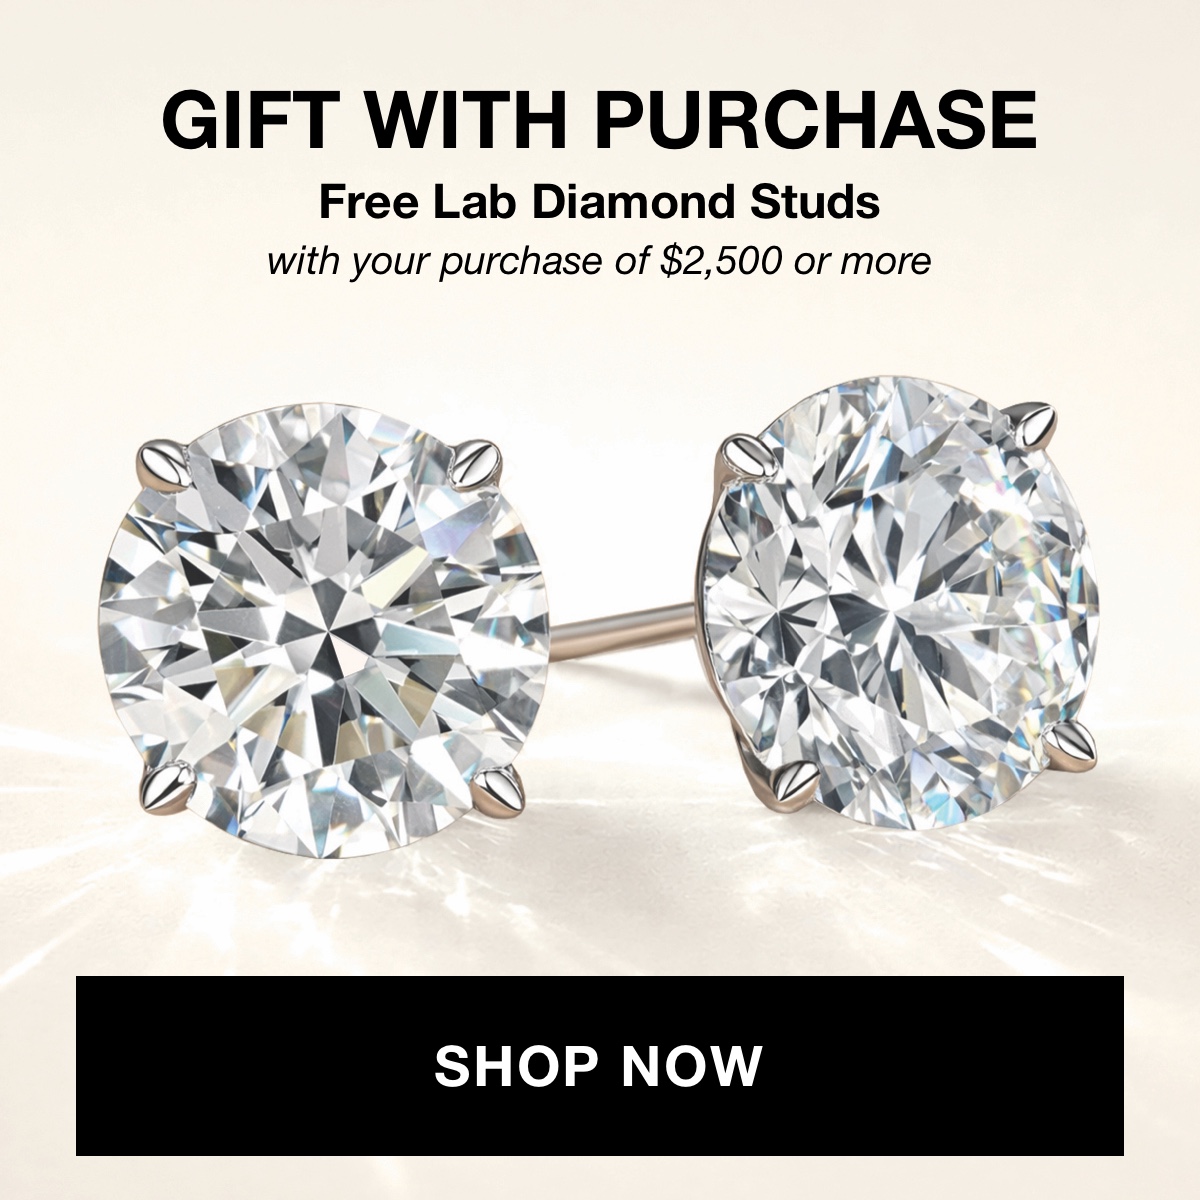This screenshot has width=1200, height=1200.
Task: Click the SHOP NOW button
Action: tap(600, 1066)
